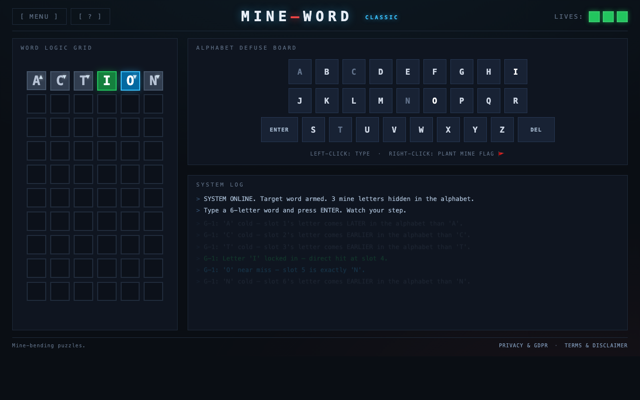
Task: Click greyed letter key T on keyboard
Action: 340,129
